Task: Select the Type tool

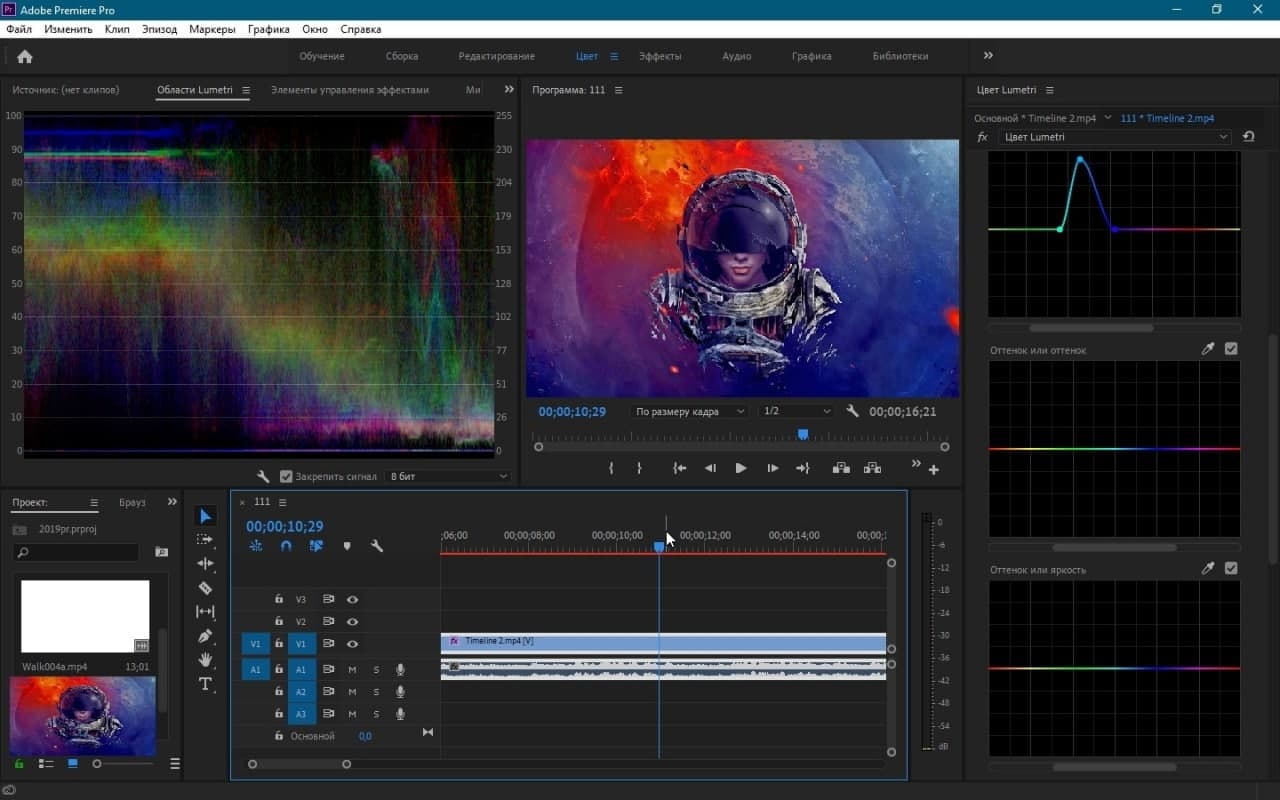Action: pyautogui.click(x=205, y=684)
